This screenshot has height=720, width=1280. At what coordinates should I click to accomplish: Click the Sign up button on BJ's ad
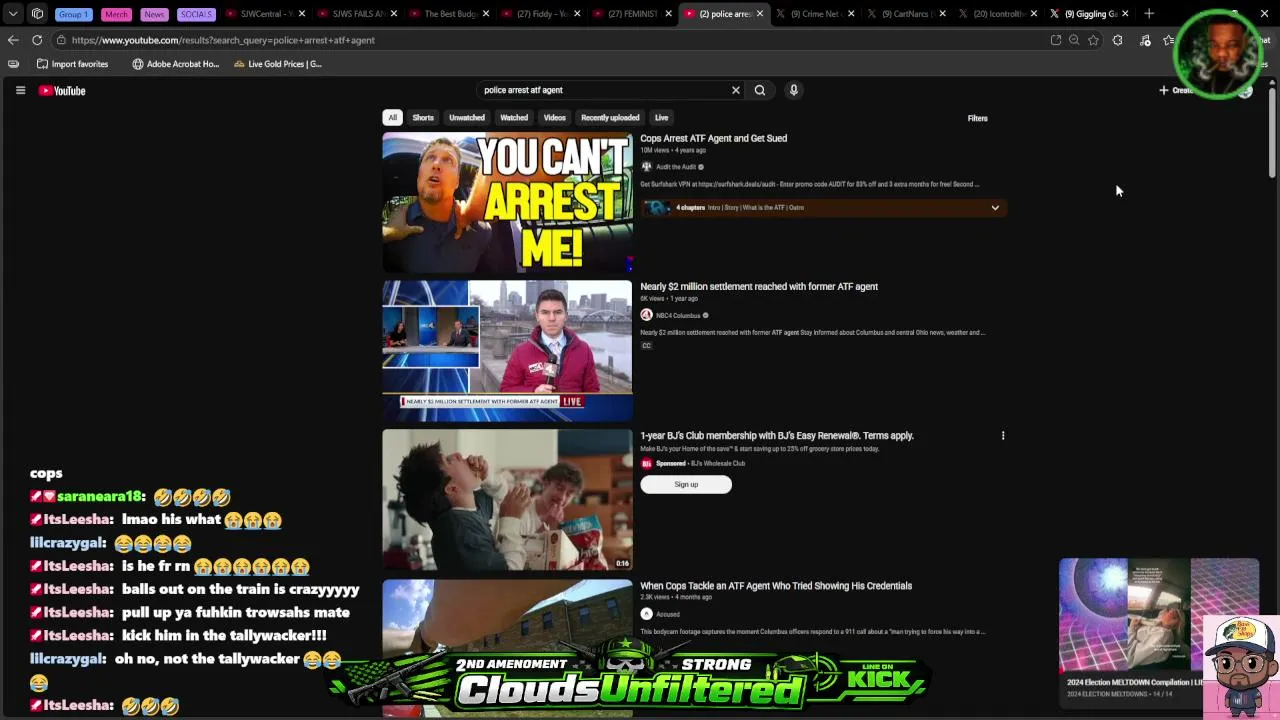coord(686,485)
